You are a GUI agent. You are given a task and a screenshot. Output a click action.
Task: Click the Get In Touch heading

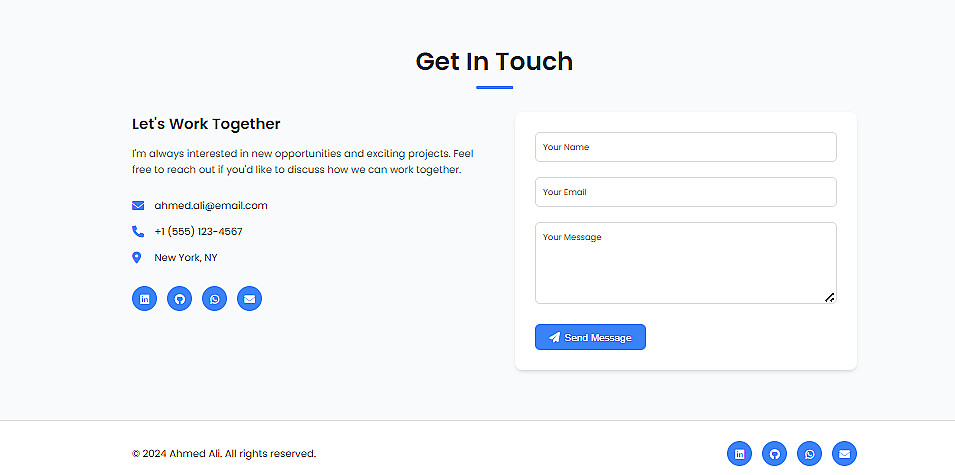point(494,61)
